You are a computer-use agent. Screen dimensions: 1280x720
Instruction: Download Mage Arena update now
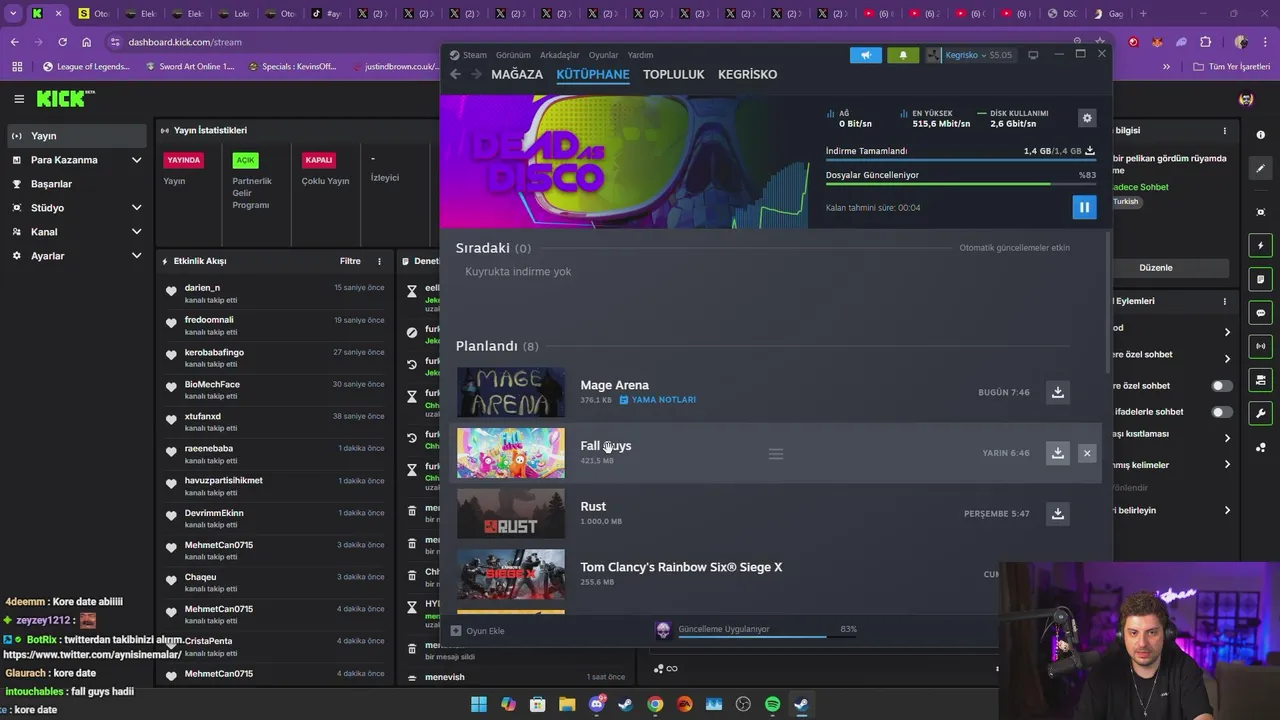[1057, 392]
